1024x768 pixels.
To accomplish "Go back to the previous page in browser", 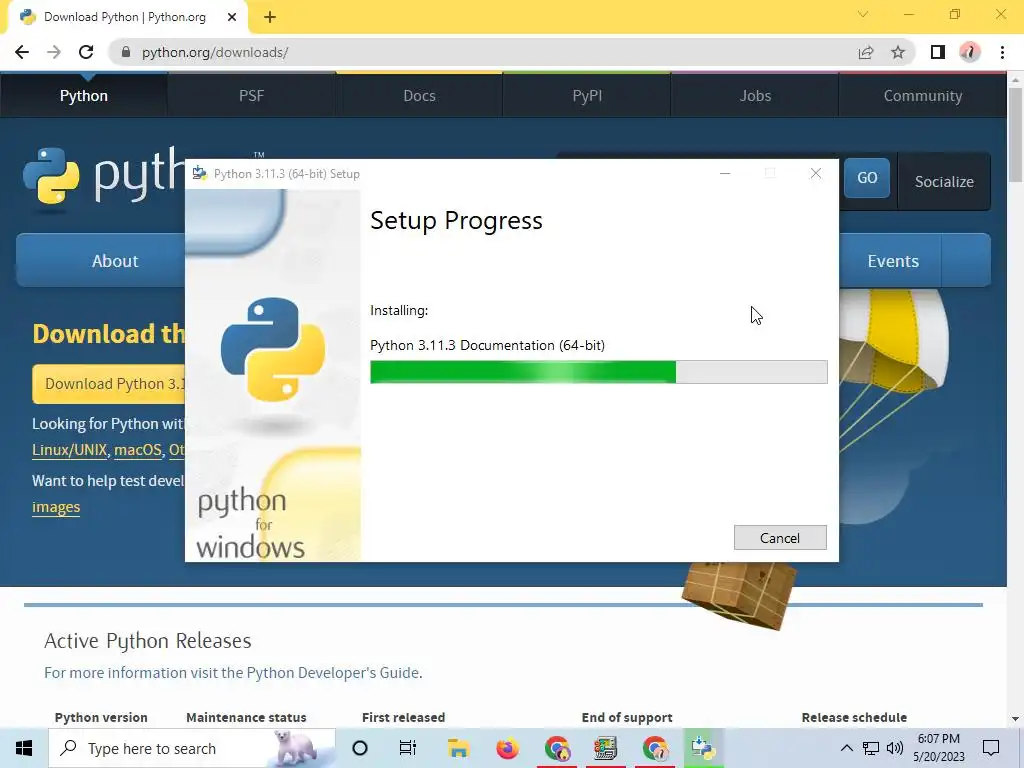I will (x=22, y=52).
